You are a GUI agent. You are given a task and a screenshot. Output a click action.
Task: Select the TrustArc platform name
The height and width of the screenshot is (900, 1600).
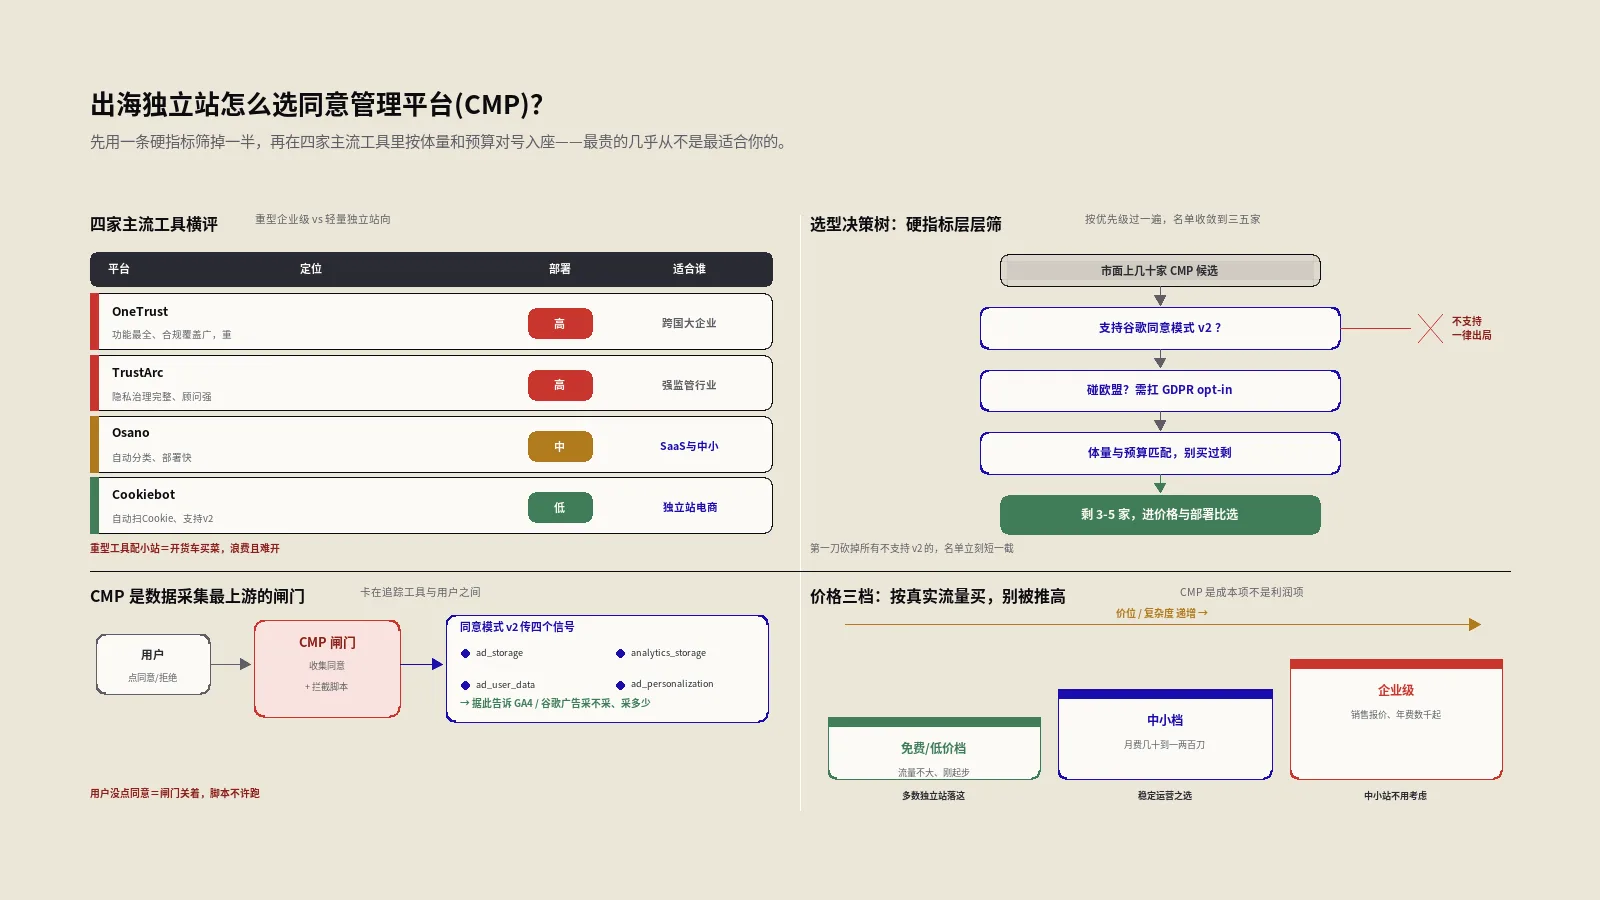point(138,373)
